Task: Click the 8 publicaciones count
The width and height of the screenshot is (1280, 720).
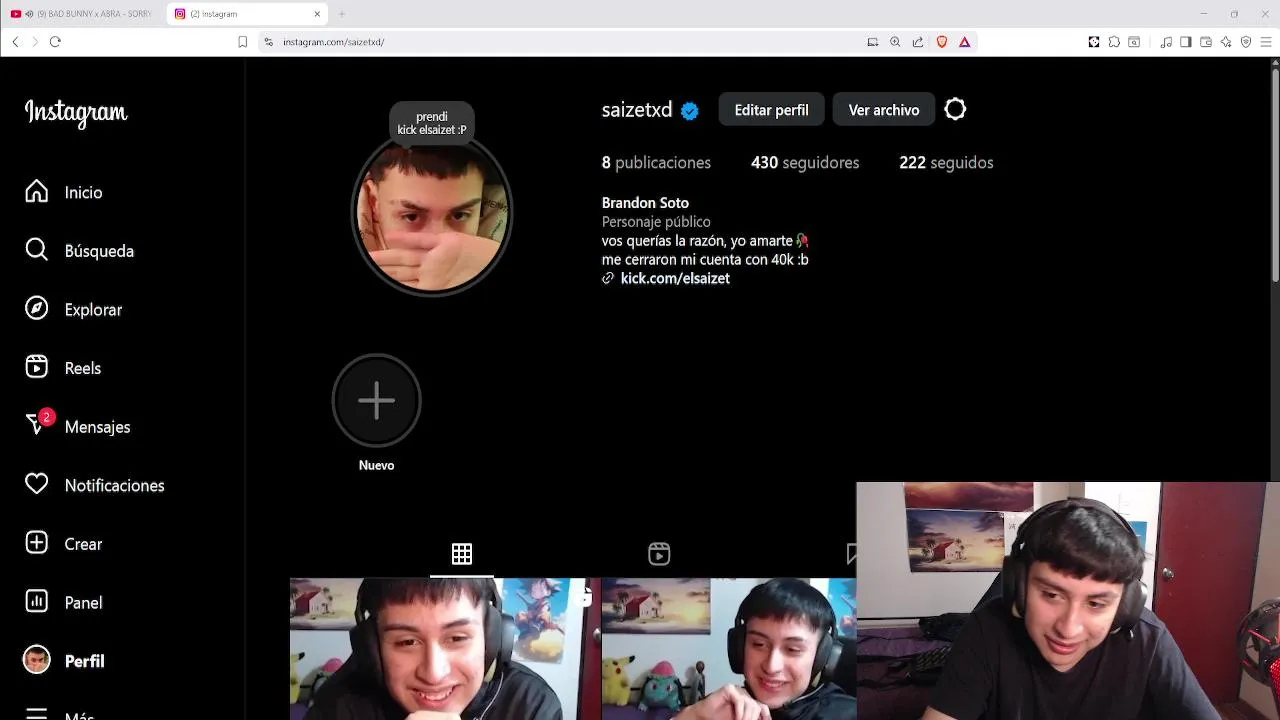Action: [x=656, y=163]
